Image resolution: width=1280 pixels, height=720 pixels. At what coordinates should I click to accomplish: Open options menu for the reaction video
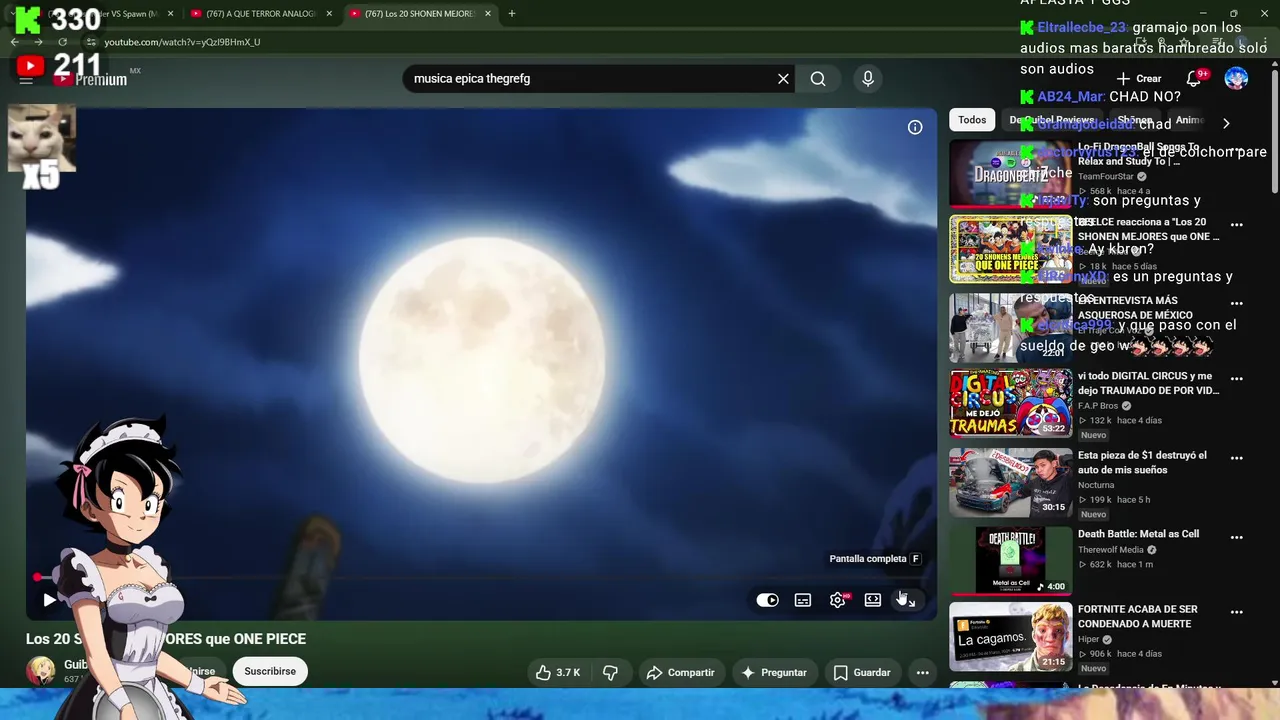click(x=1237, y=225)
